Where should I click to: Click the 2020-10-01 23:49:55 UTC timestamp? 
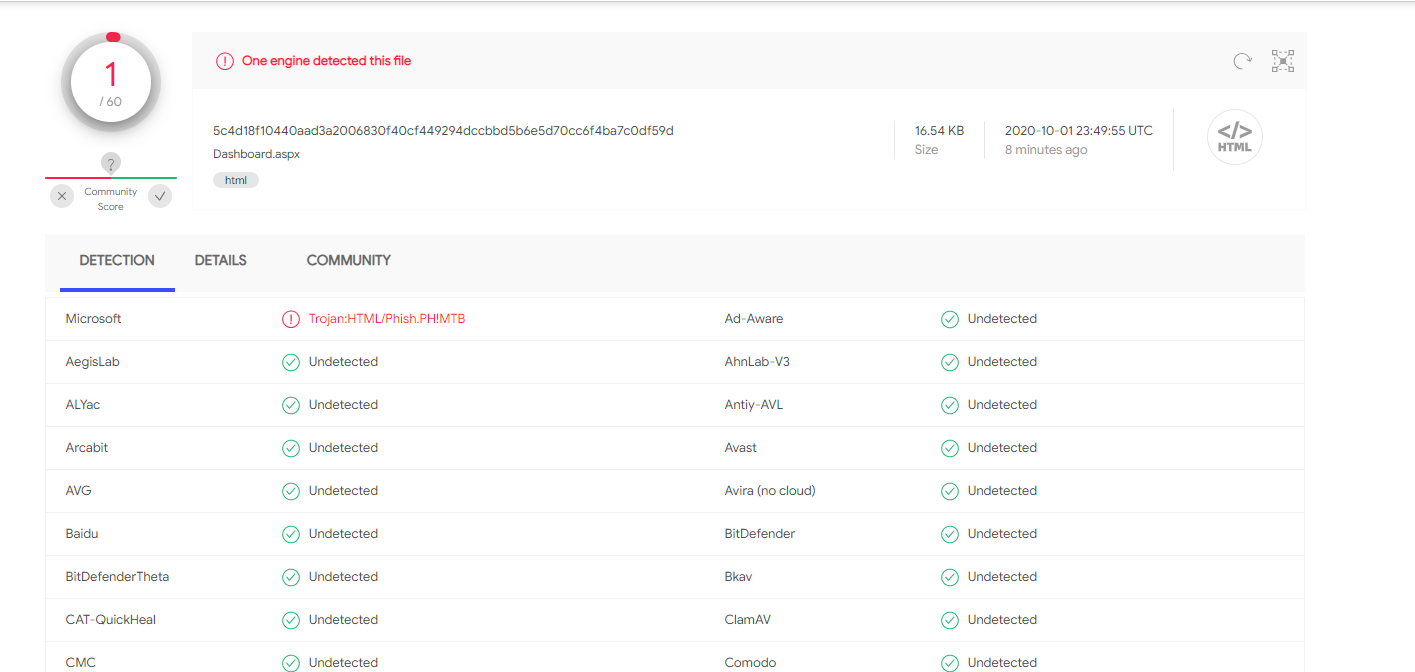[x=1079, y=131]
